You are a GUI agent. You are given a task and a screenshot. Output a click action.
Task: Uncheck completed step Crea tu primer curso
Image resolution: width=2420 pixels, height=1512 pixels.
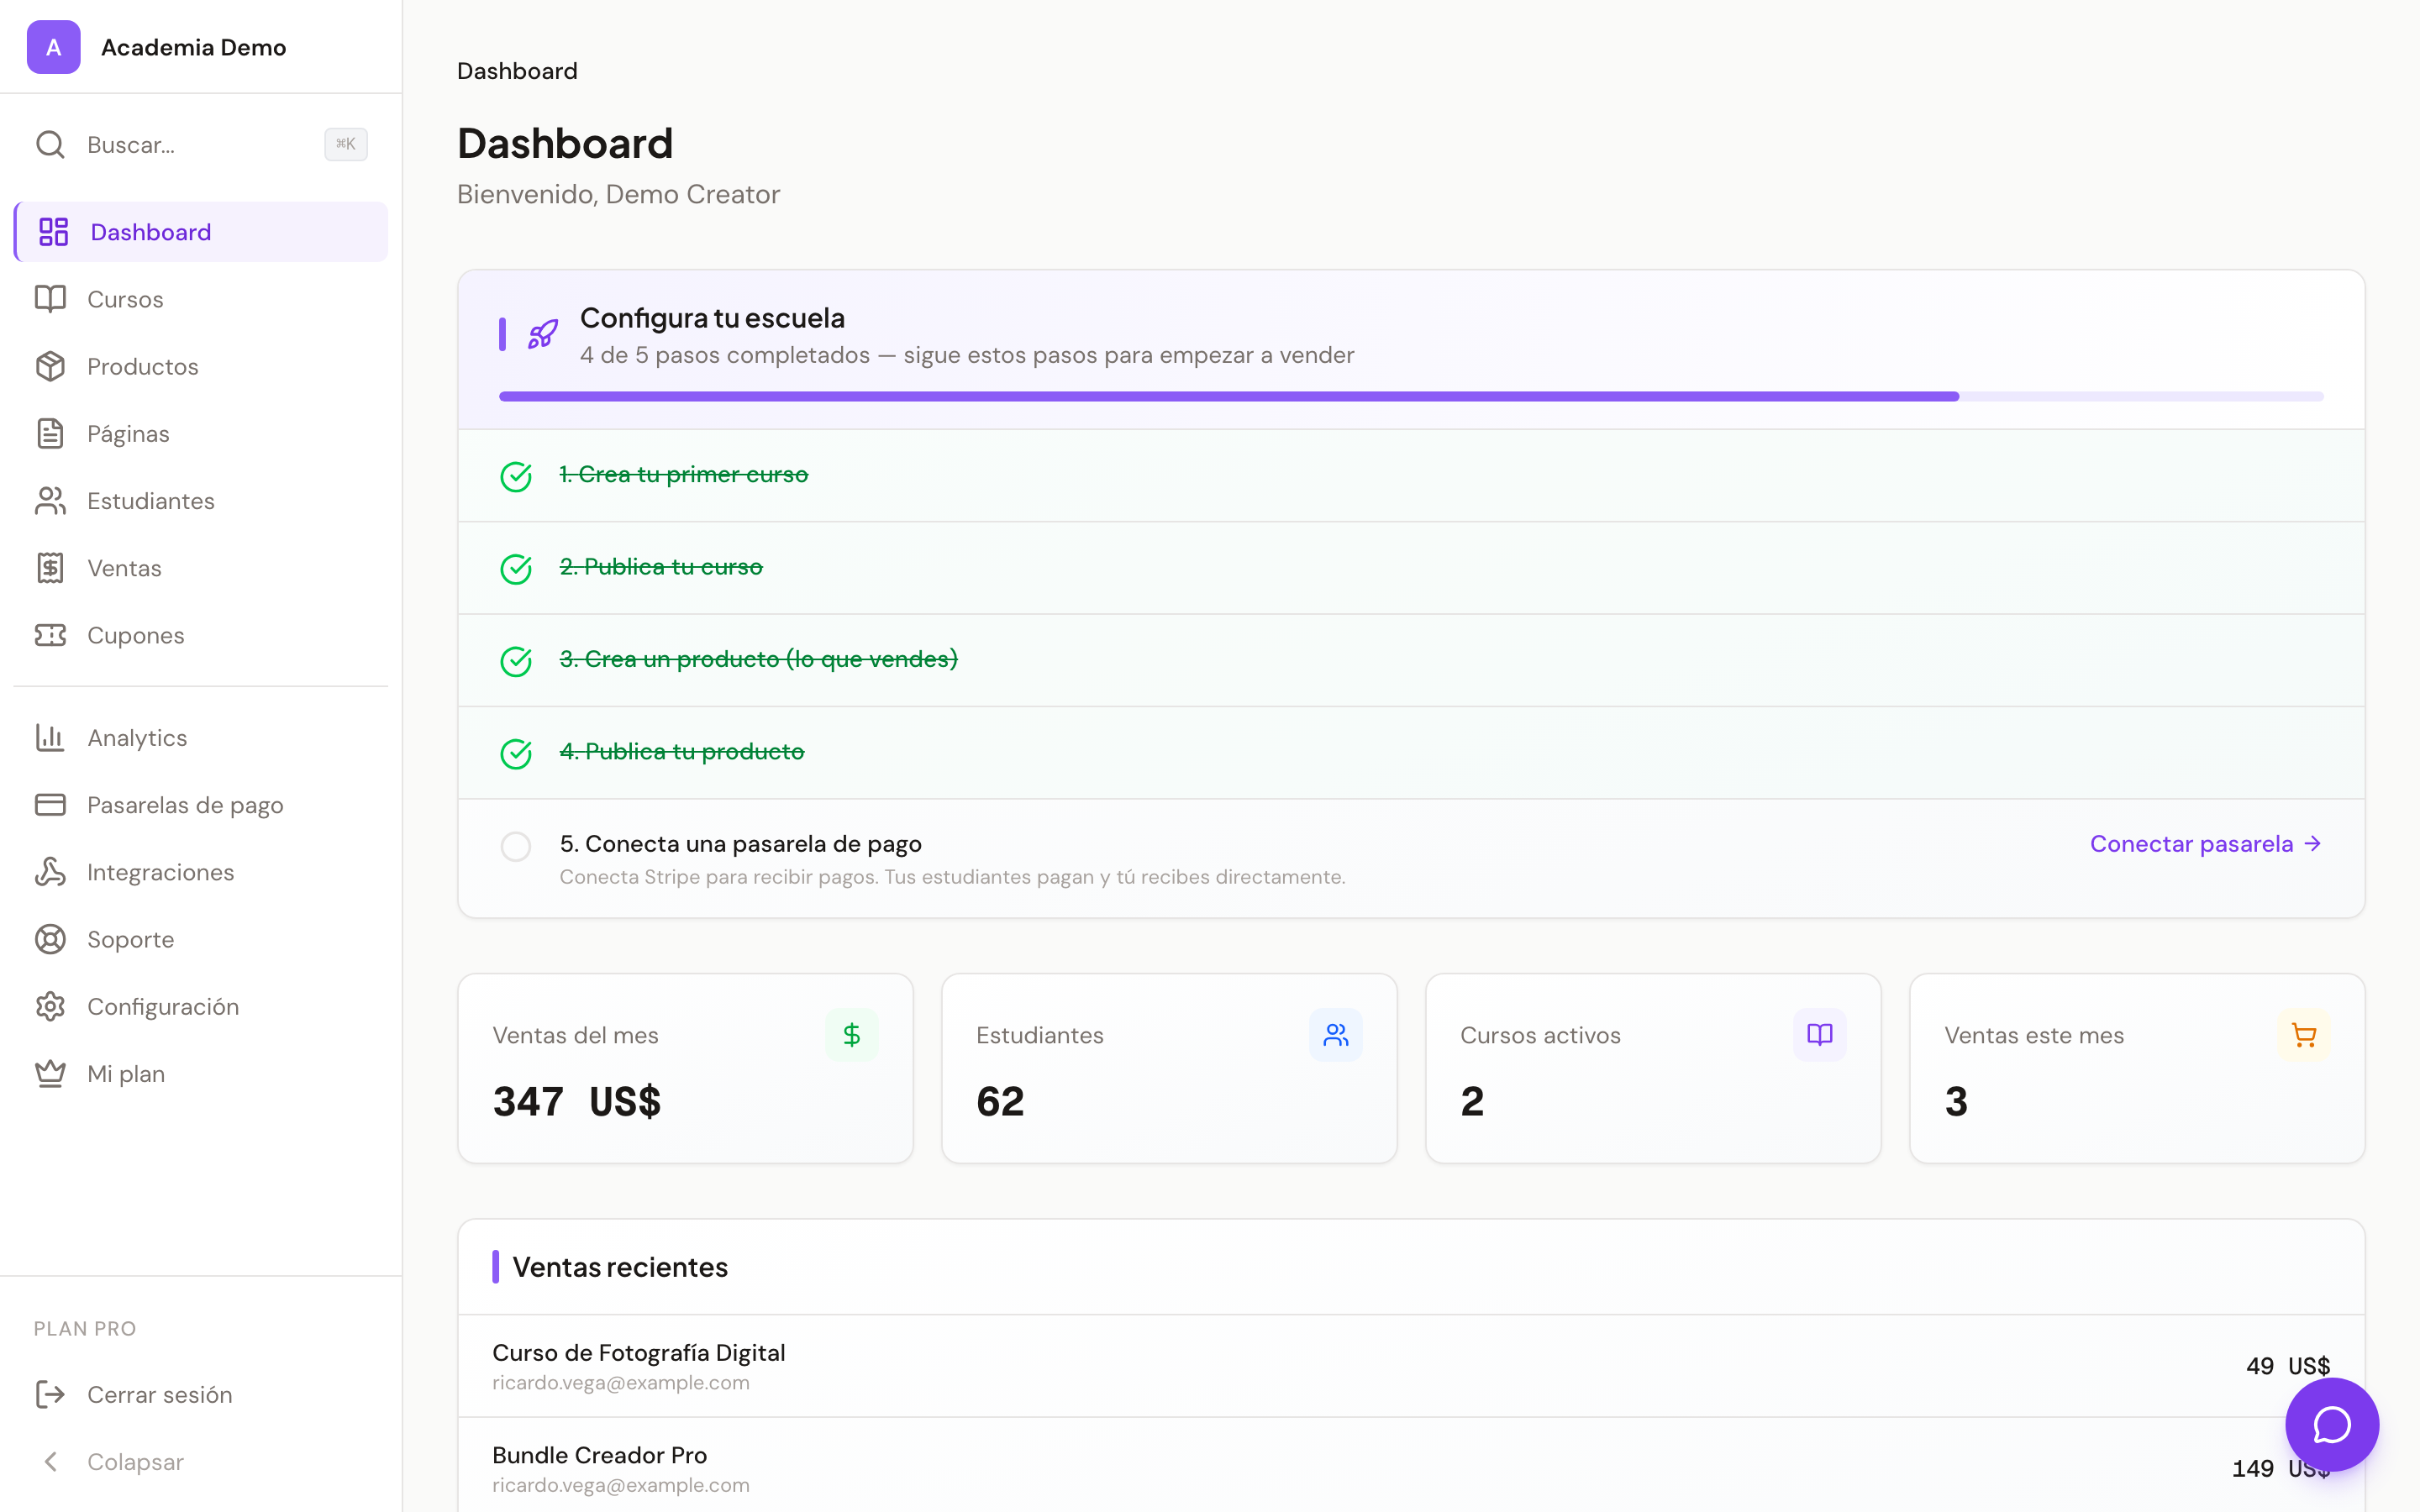coord(516,477)
